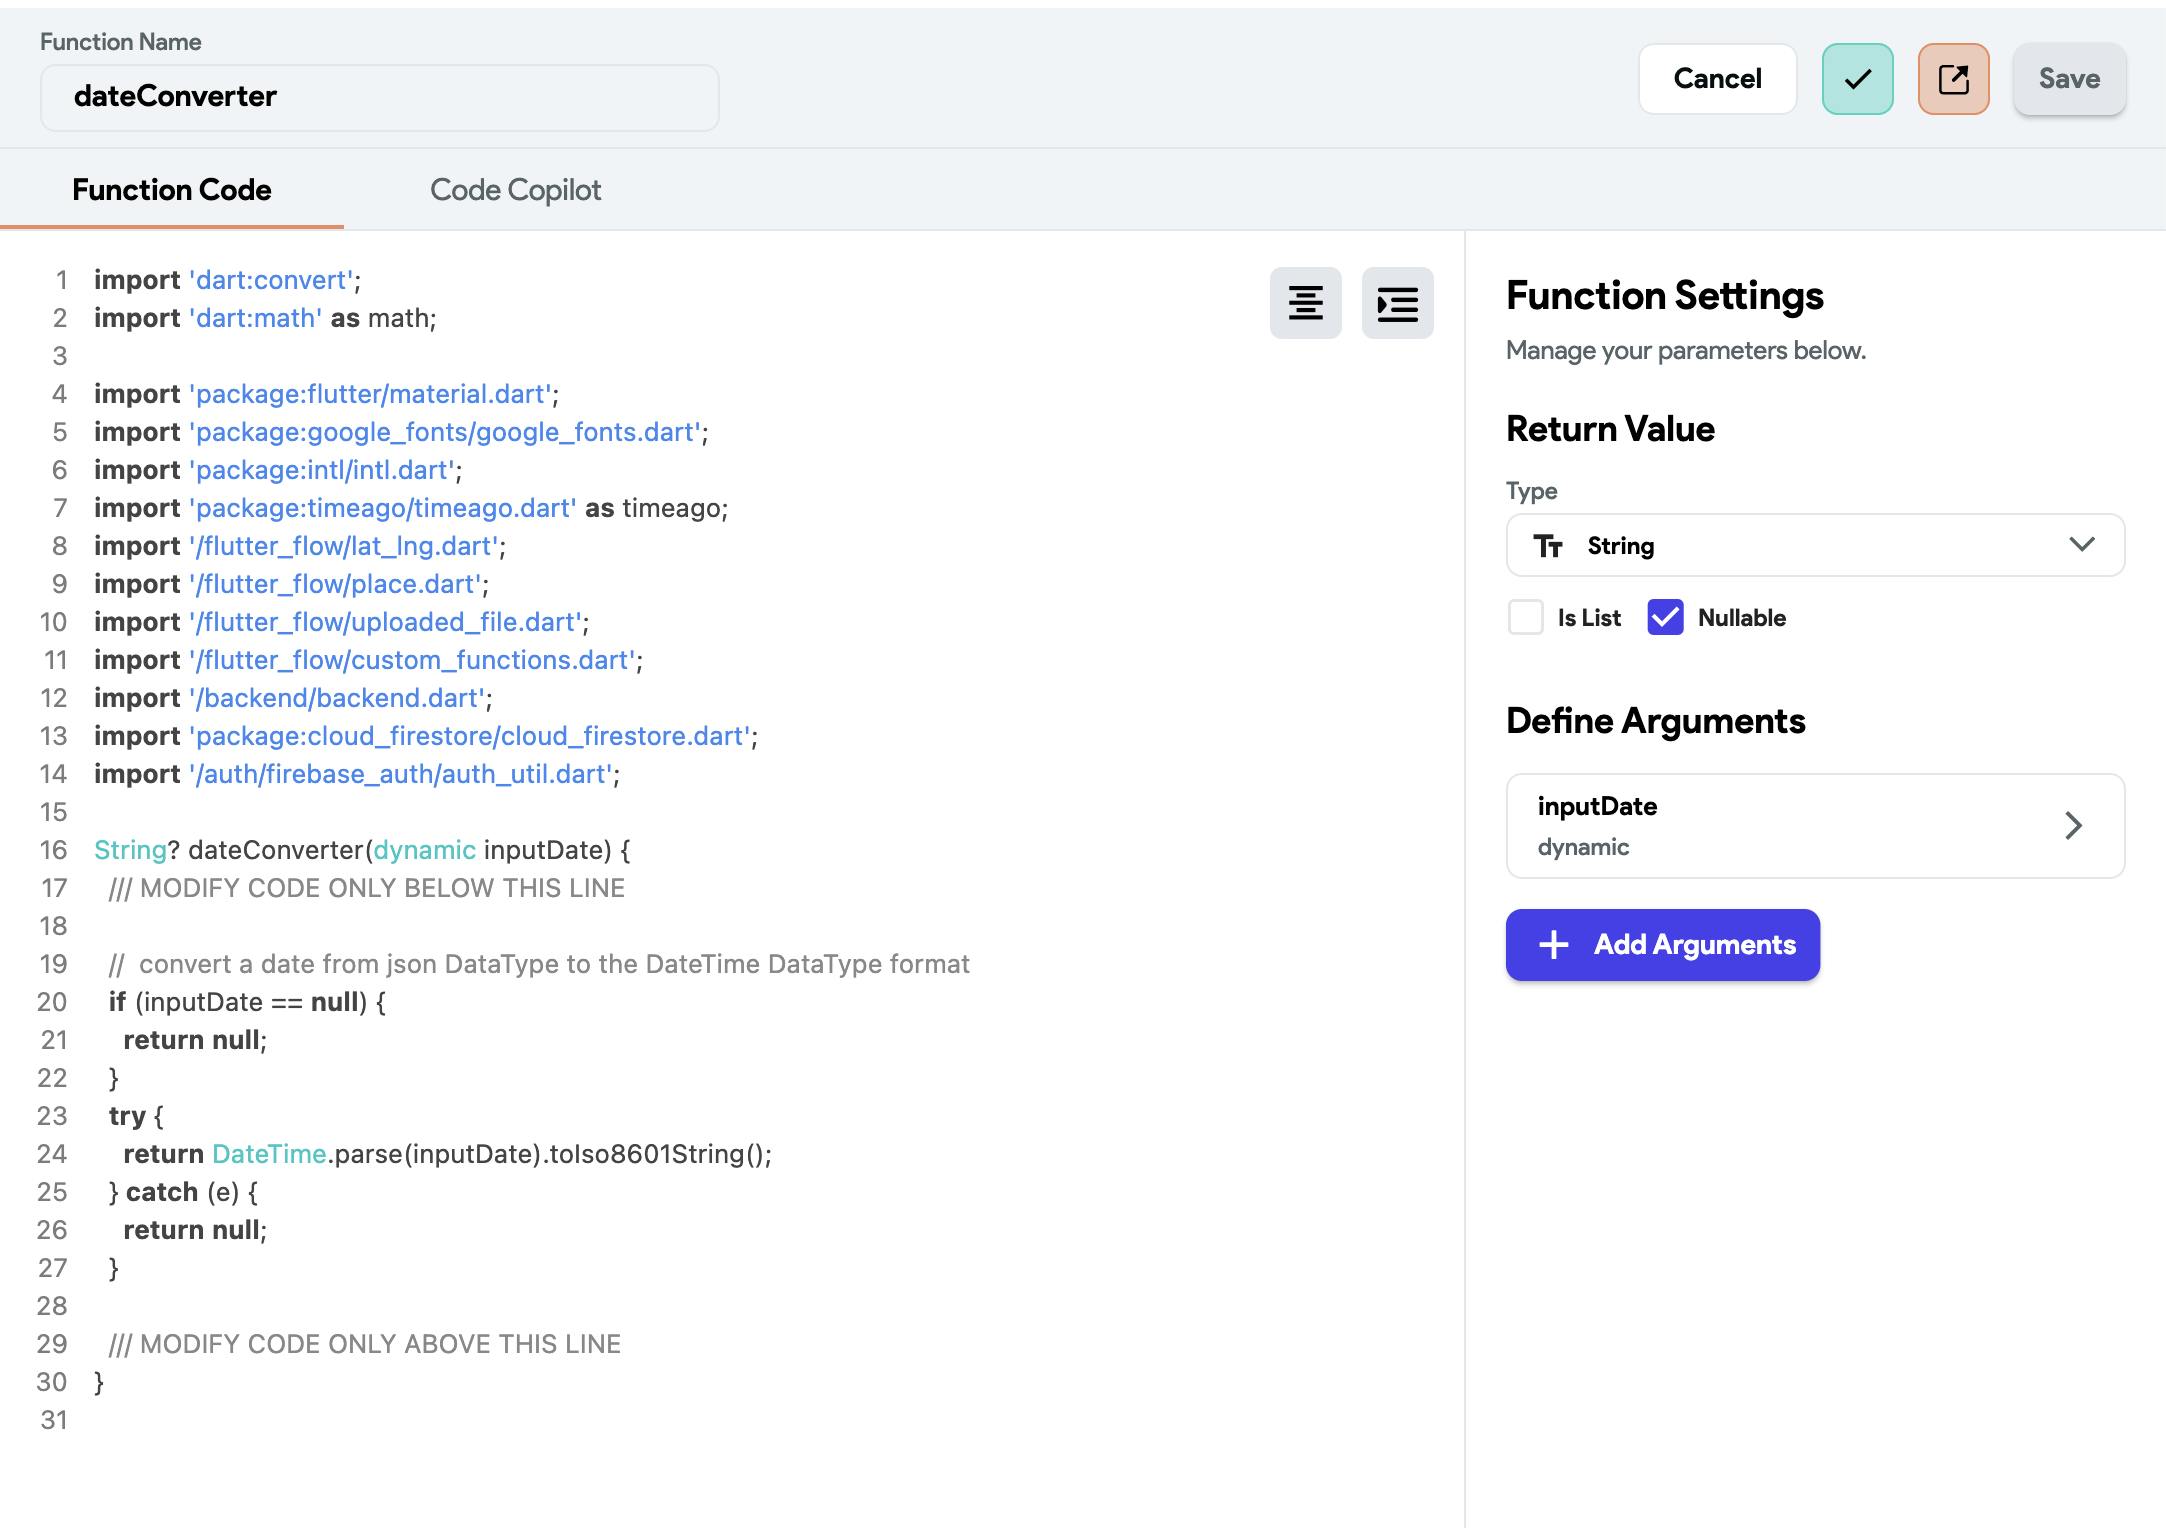The image size is (2166, 1528).
Task: Toggle the Is List checkbox
Action: [x=1526, y=618]
